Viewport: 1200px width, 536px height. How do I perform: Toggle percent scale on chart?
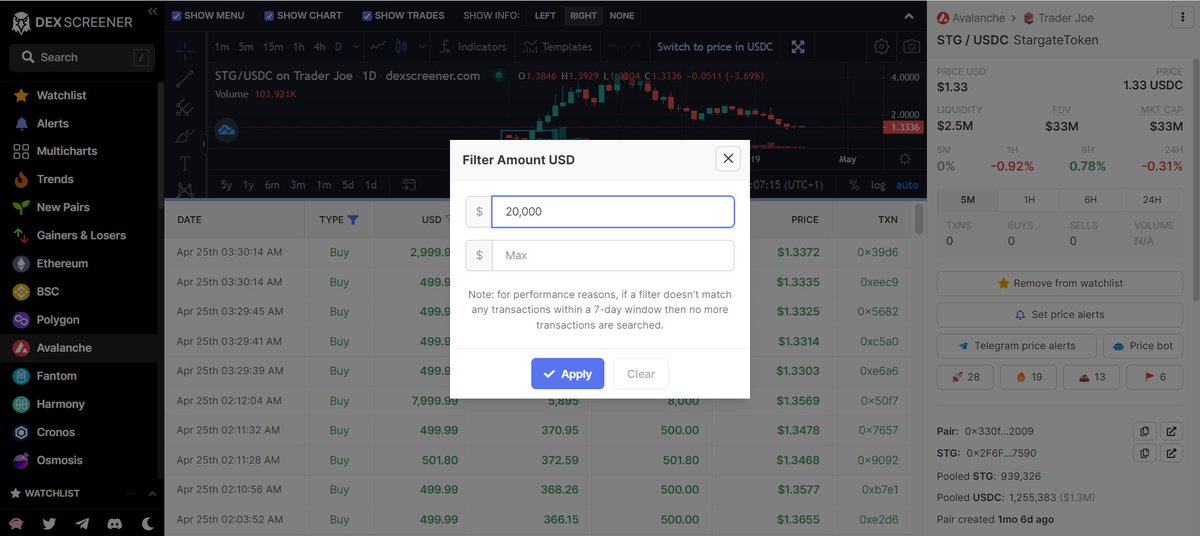(854, 185)
